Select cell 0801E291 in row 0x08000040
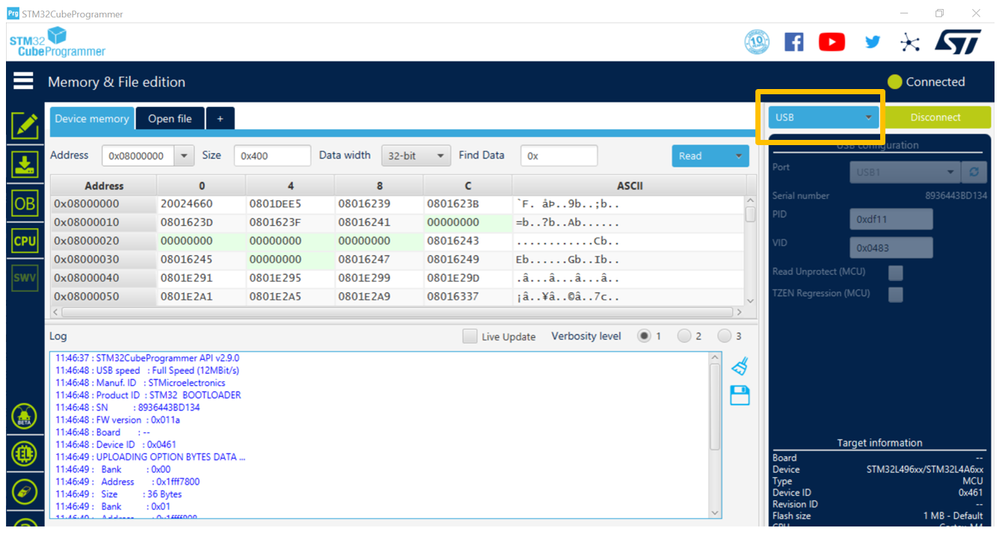 (x=201, y=278)
